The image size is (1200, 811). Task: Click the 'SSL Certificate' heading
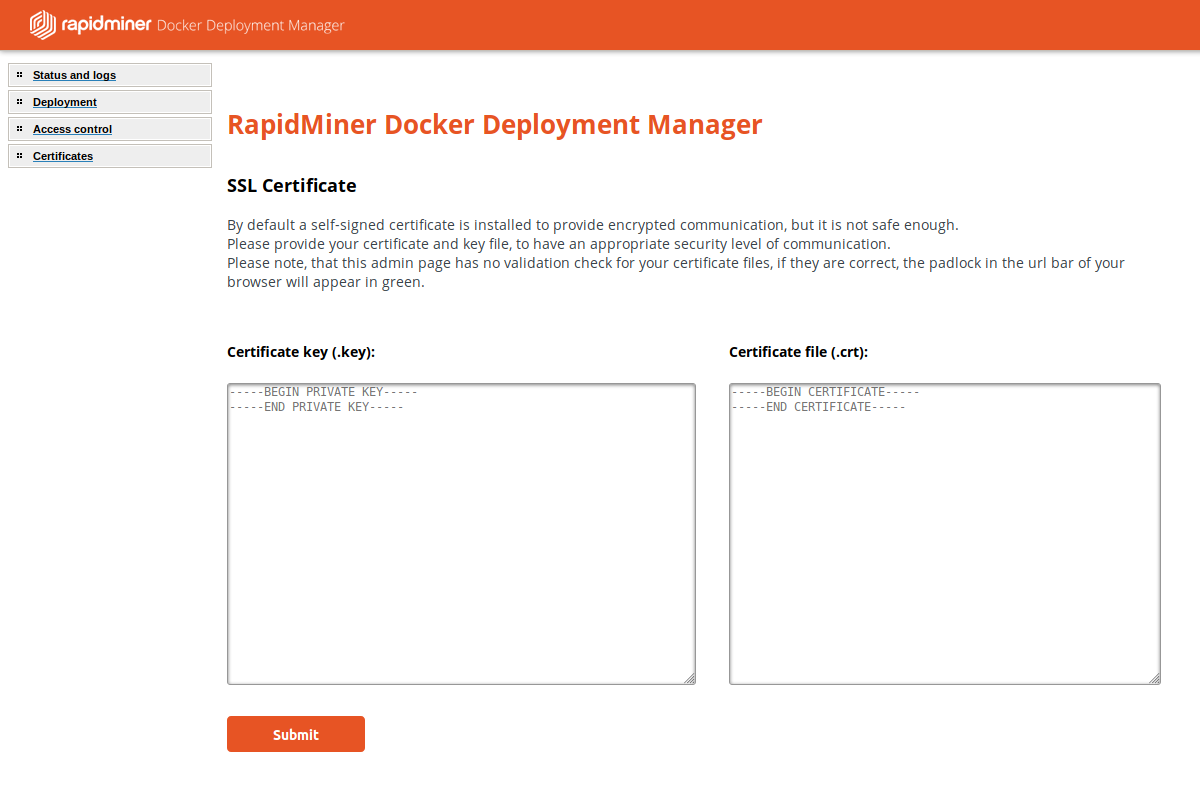coord(292,185)
